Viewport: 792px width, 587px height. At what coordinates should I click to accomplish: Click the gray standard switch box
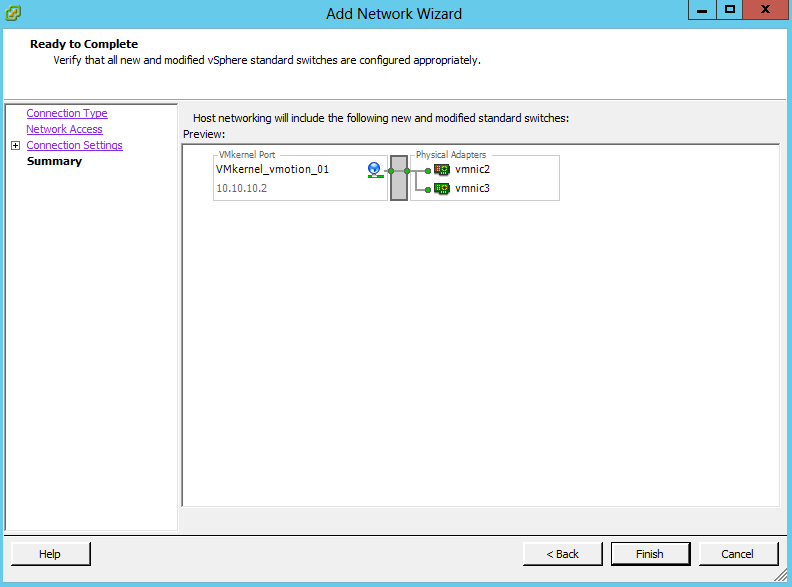(x=399, y=178)
